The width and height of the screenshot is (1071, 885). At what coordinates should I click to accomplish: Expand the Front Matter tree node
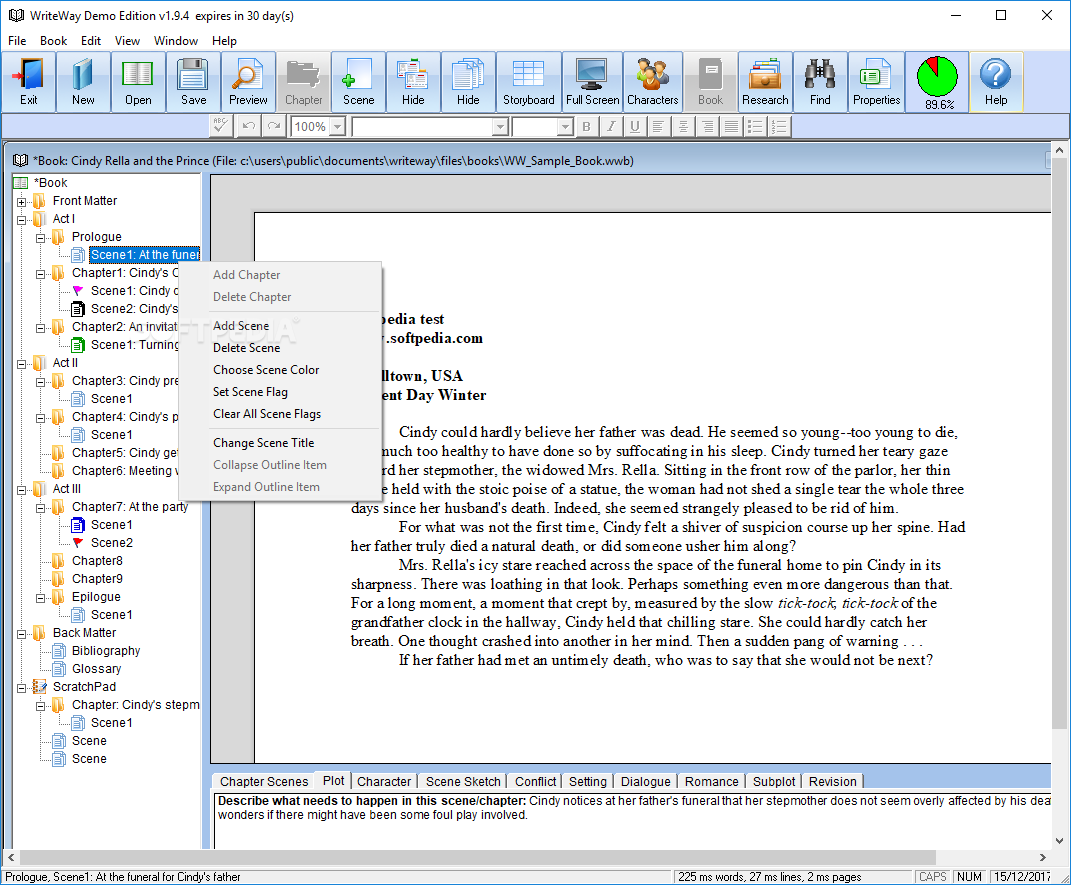pos(22,201)
